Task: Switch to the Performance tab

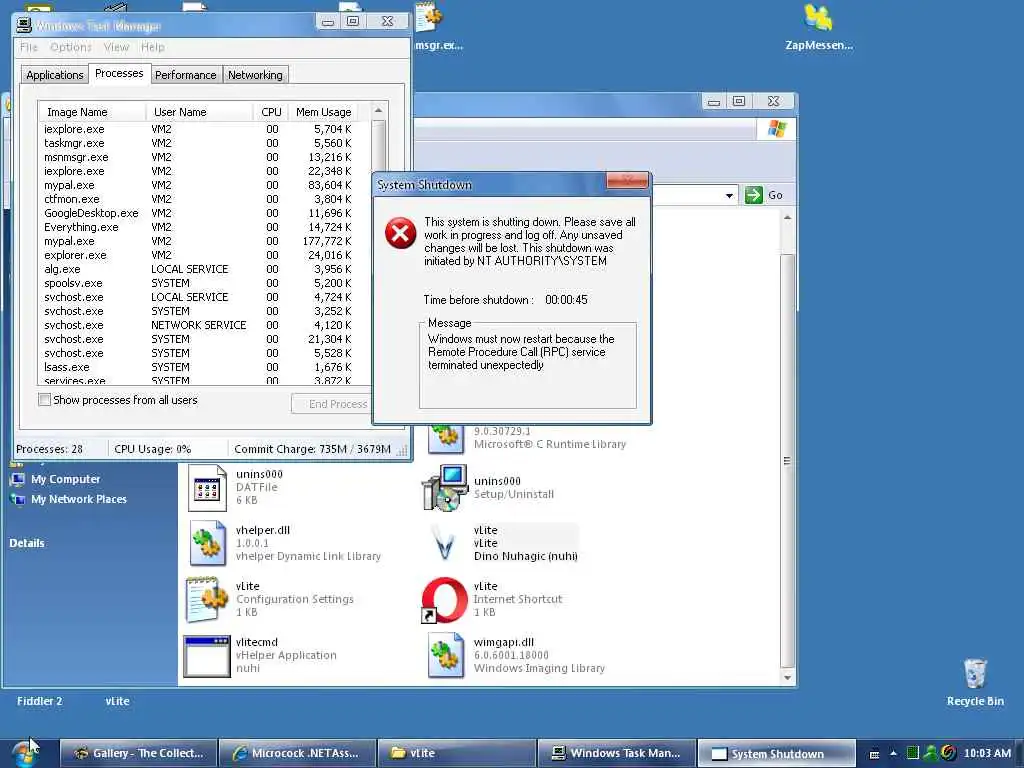Action: (185, 75)
